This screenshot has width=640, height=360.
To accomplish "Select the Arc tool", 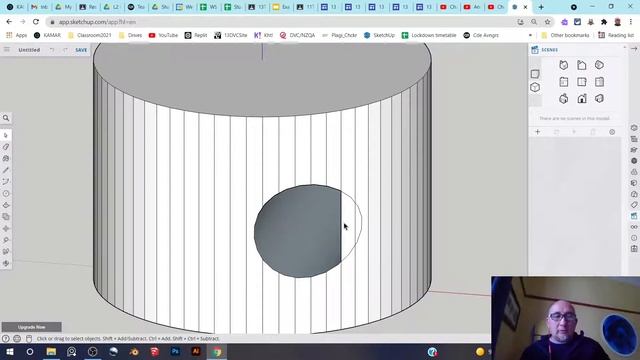I will coord(6,182).
